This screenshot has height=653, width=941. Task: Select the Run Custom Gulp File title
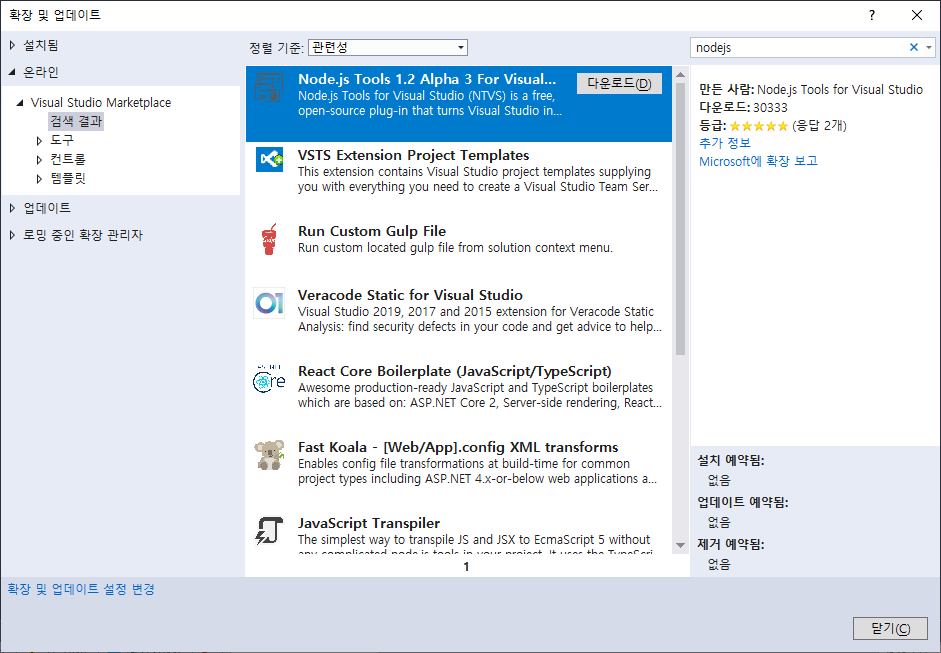372,232
